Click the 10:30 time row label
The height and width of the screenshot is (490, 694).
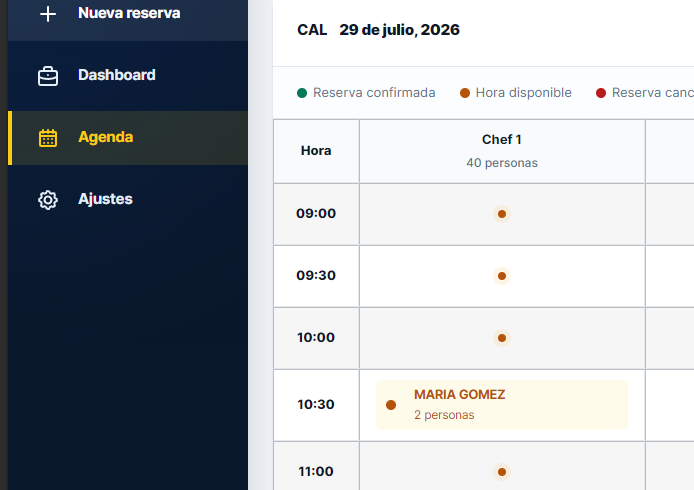316,405
